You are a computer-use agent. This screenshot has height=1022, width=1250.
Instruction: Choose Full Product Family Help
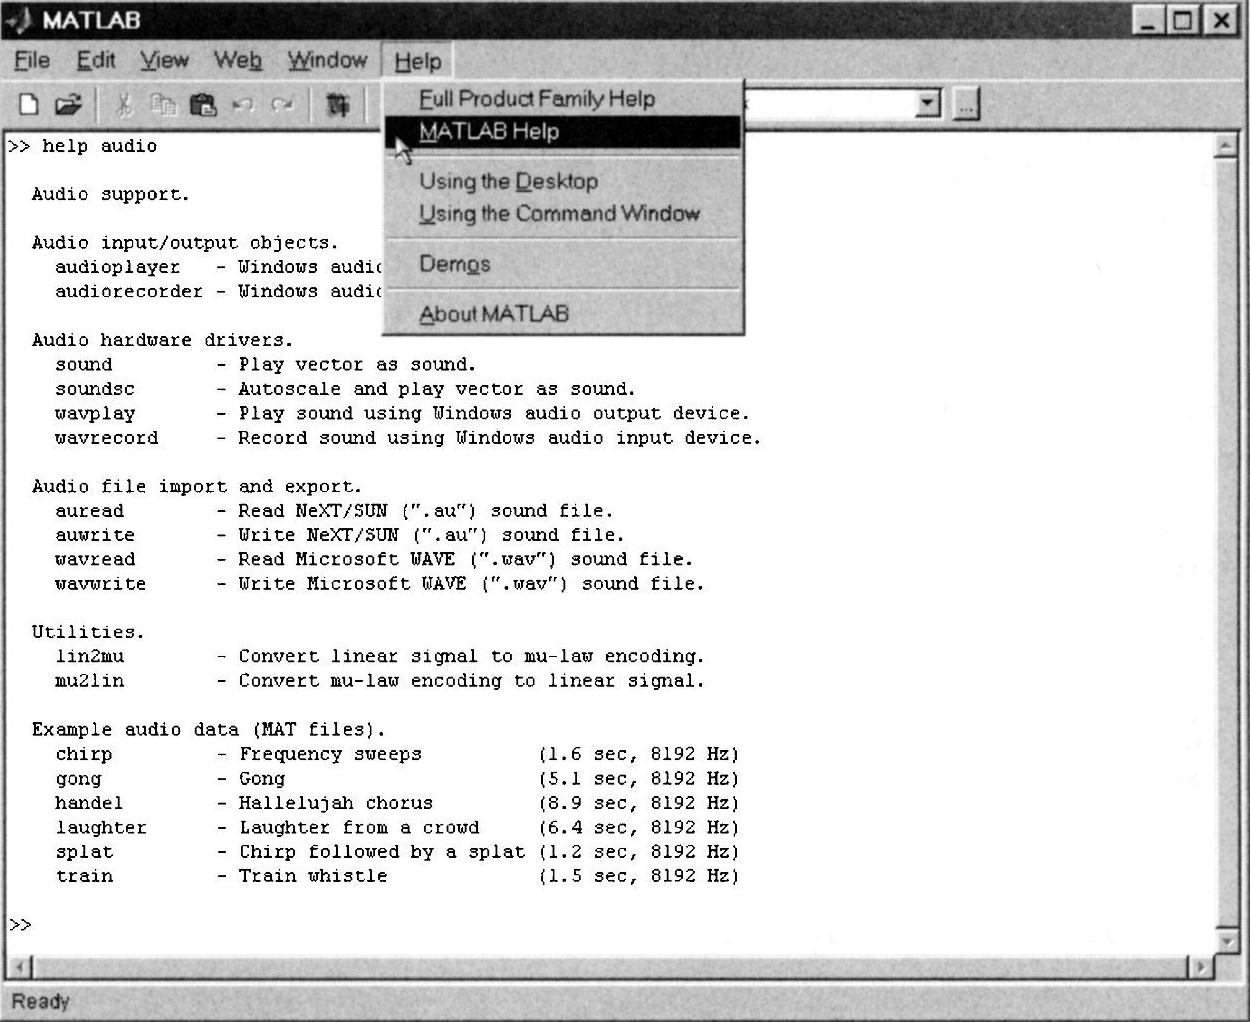click(536, 99)
